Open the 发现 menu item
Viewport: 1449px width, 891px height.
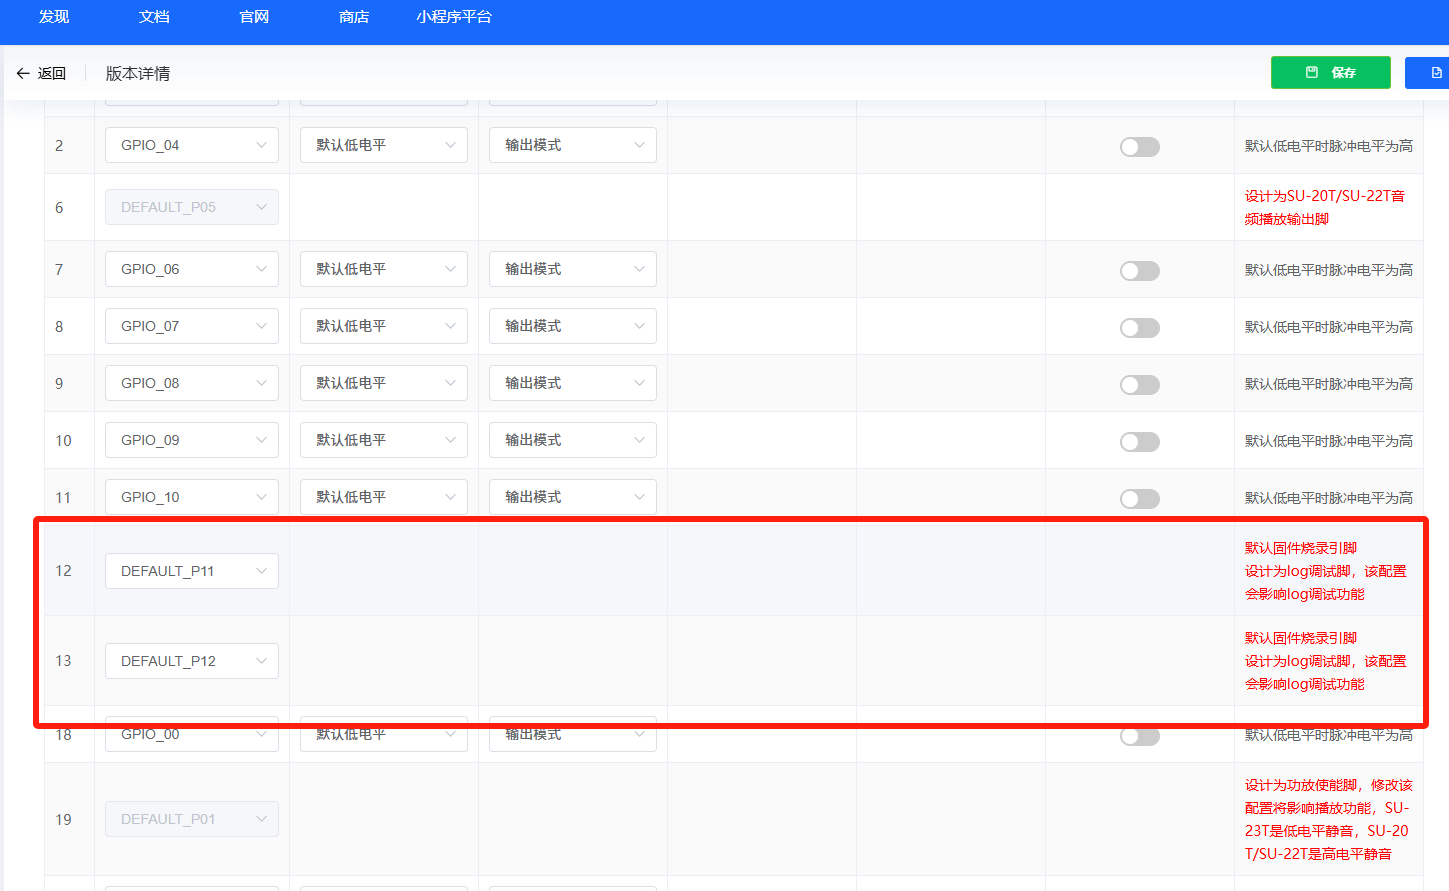pos(54,17)
